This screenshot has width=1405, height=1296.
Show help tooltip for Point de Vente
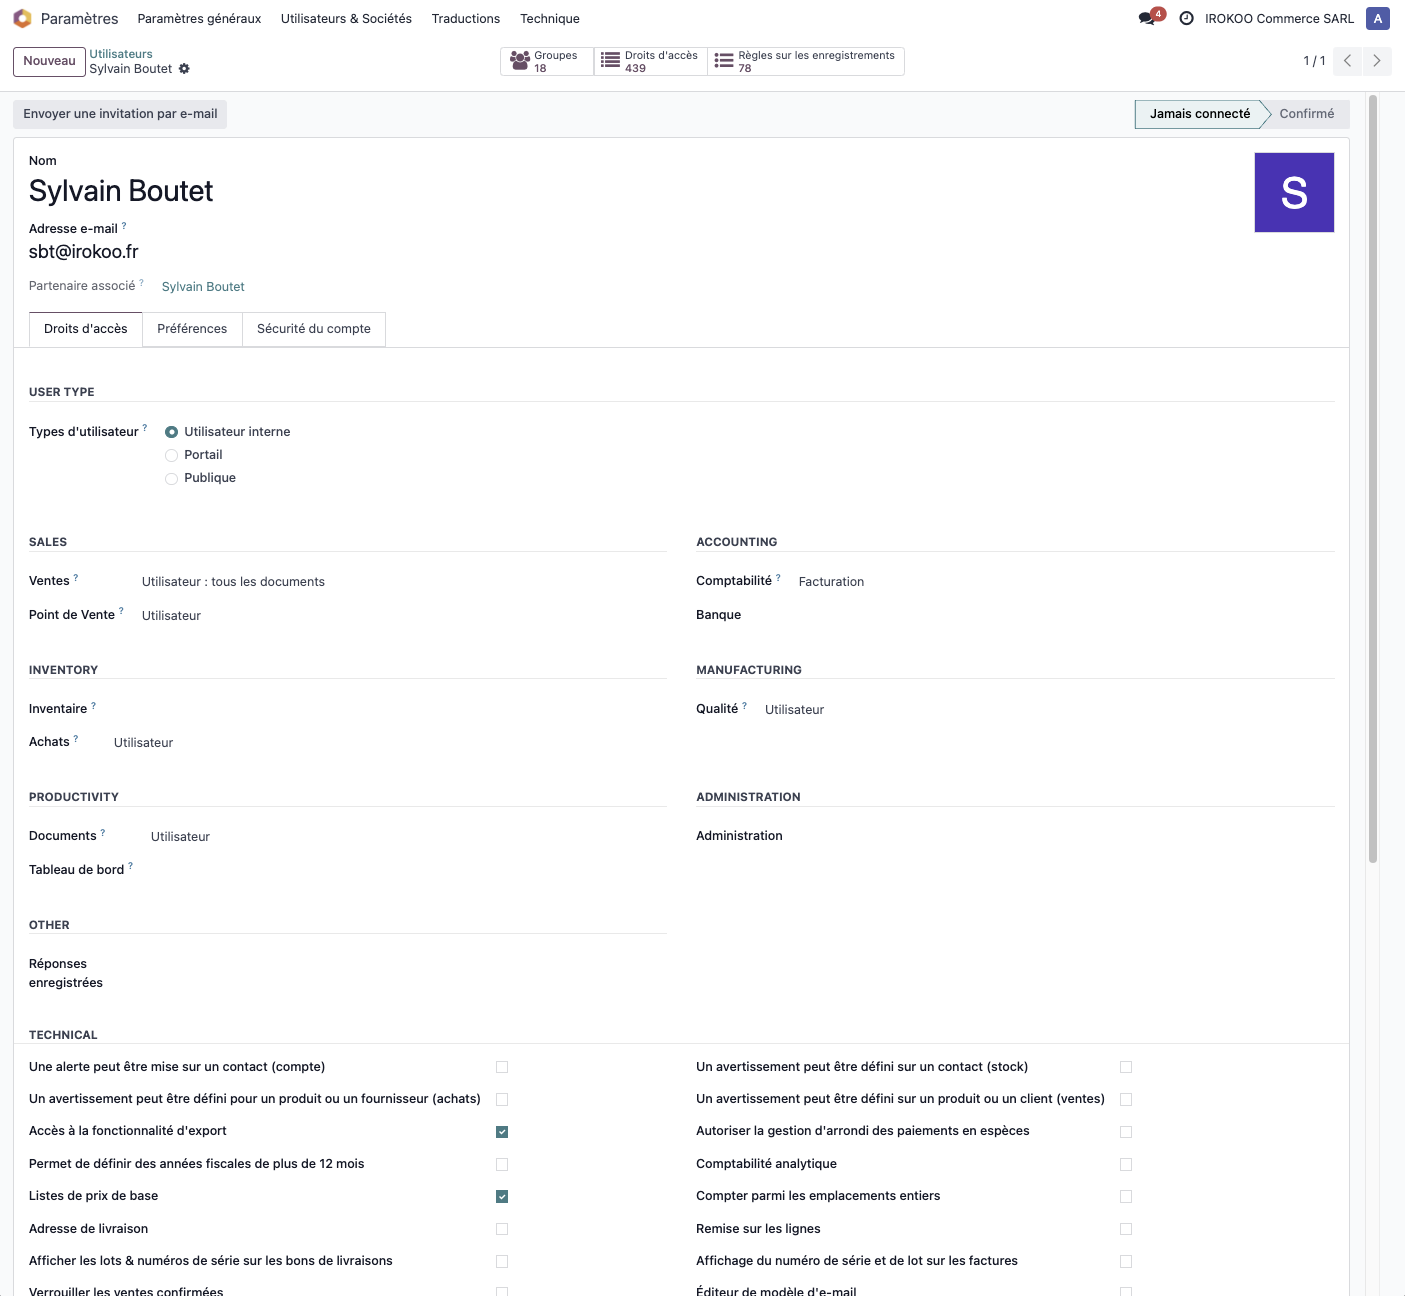point(122,611)
